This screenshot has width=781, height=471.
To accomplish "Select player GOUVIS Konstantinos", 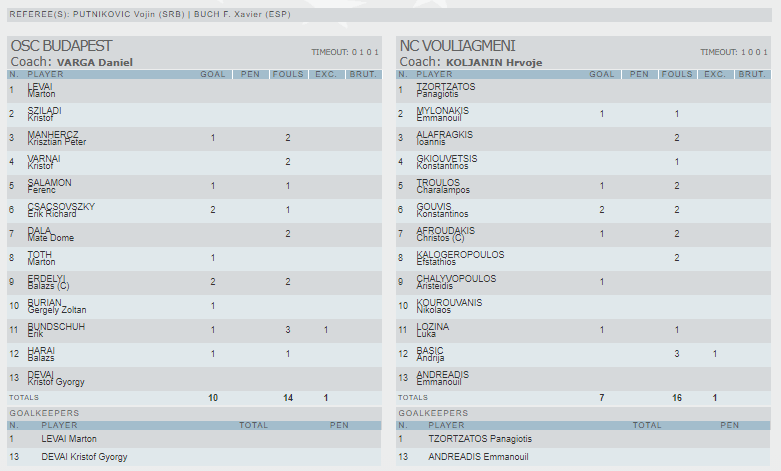I will (441, 210).
